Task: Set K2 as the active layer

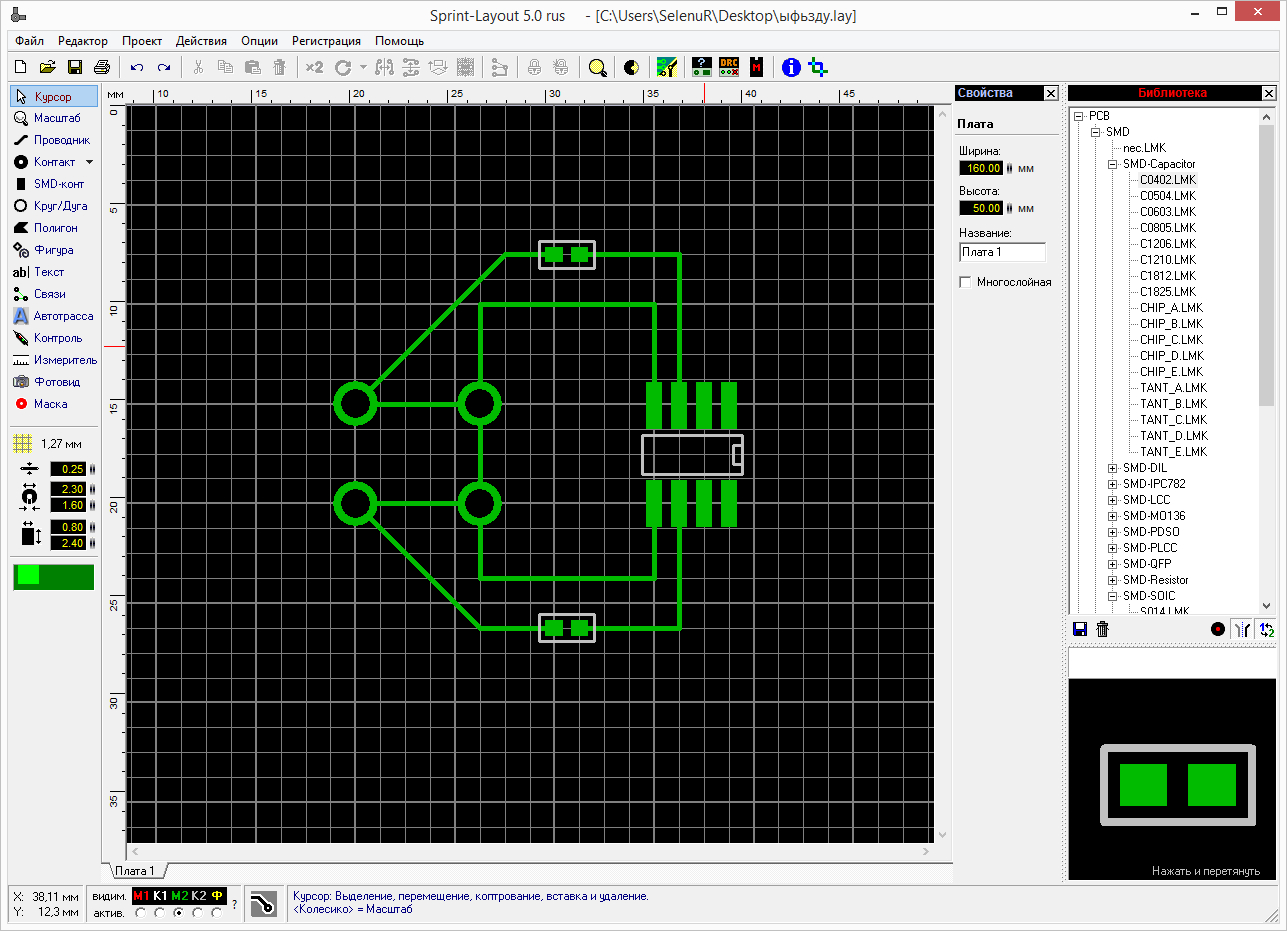Action: tap(198, 912)
